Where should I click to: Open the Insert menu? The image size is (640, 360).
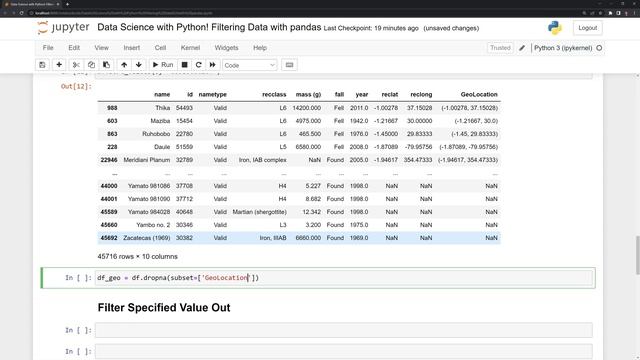tap(131, 48)
